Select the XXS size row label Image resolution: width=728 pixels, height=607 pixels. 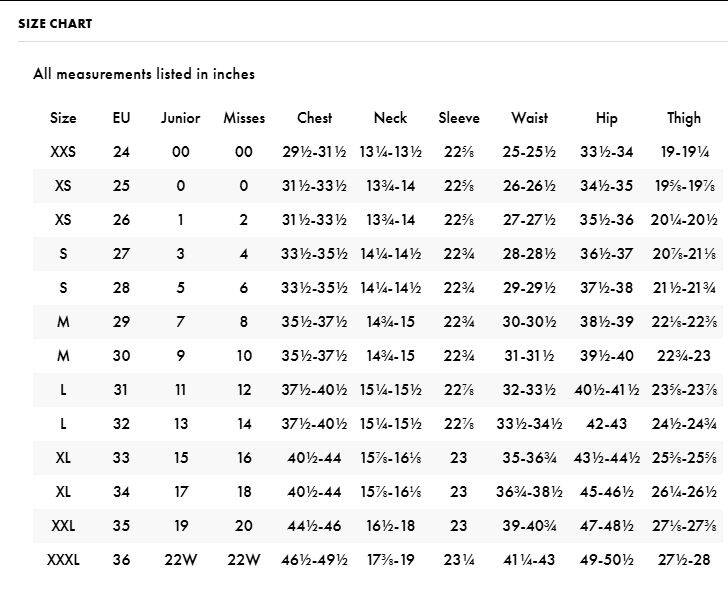pos(63,152)
